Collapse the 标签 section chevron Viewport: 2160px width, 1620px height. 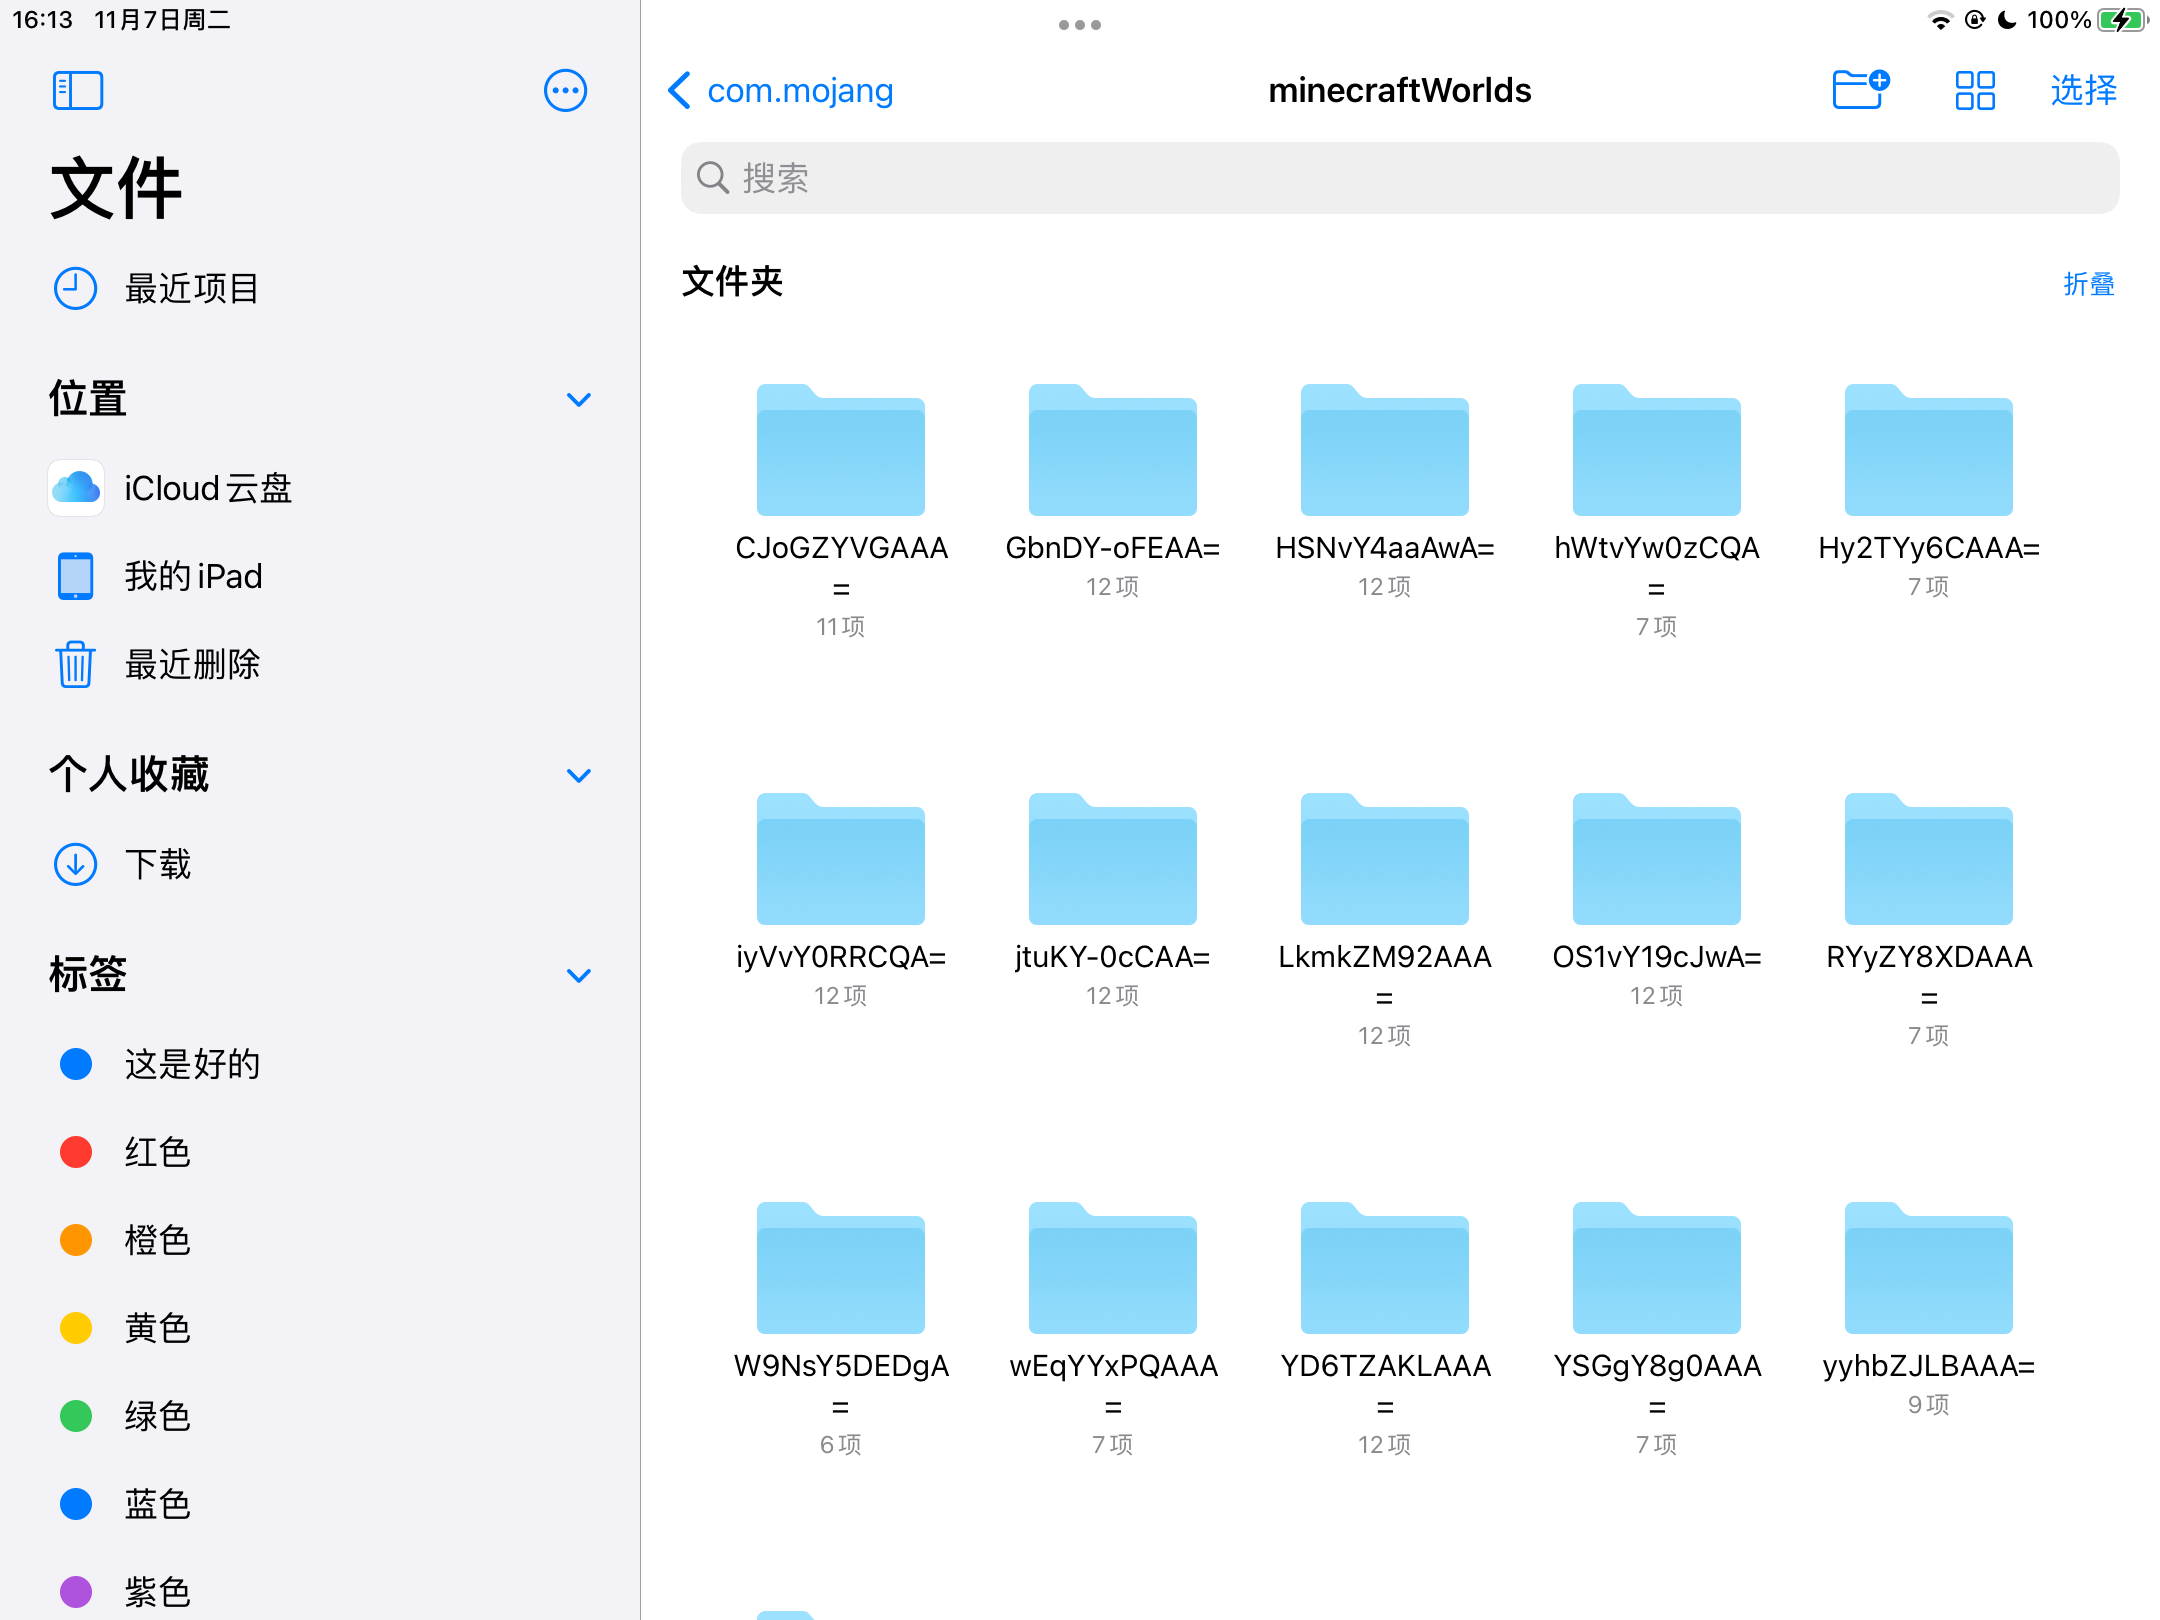(x=579, y=976)
